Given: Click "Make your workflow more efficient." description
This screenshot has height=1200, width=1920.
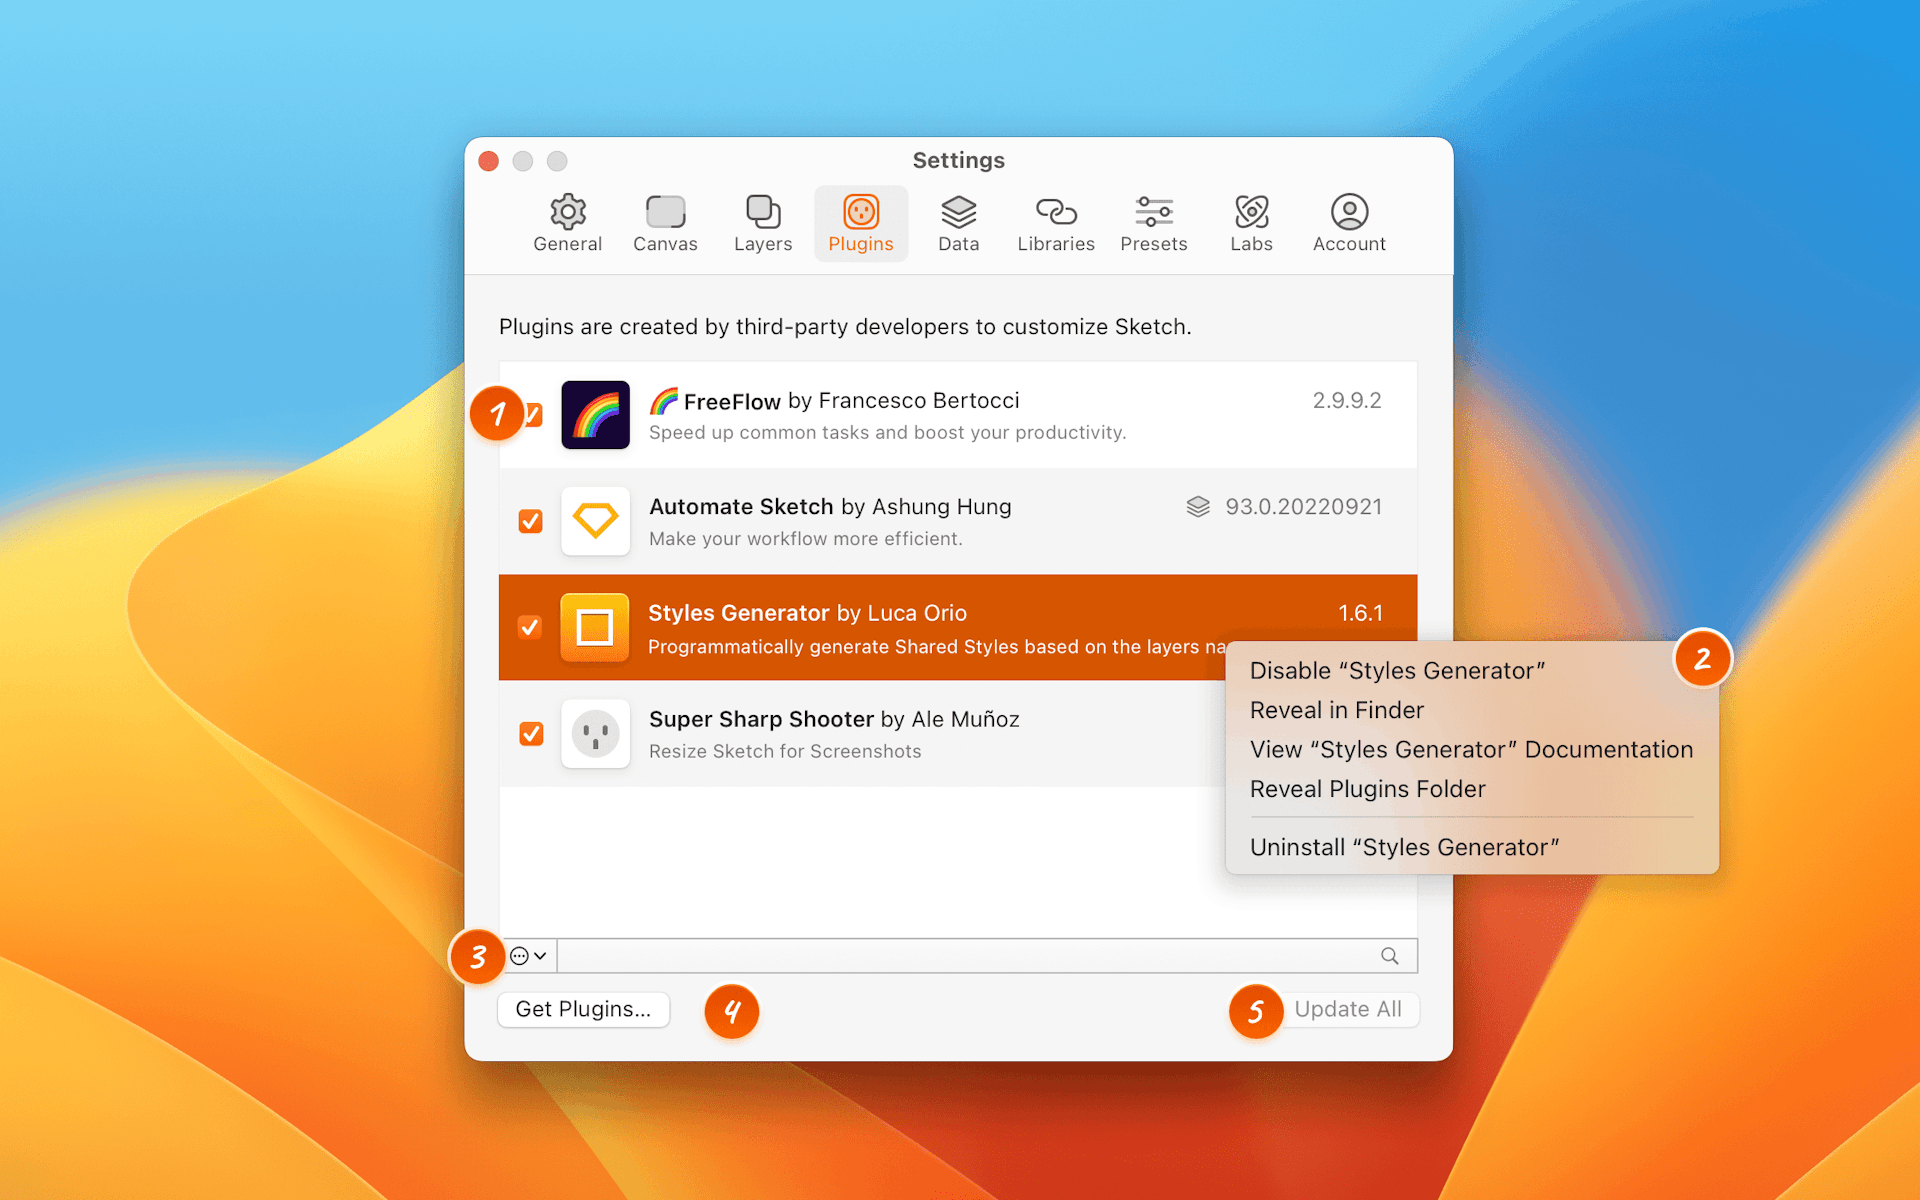Looking at the screenshot, I should tap(806, 539).
